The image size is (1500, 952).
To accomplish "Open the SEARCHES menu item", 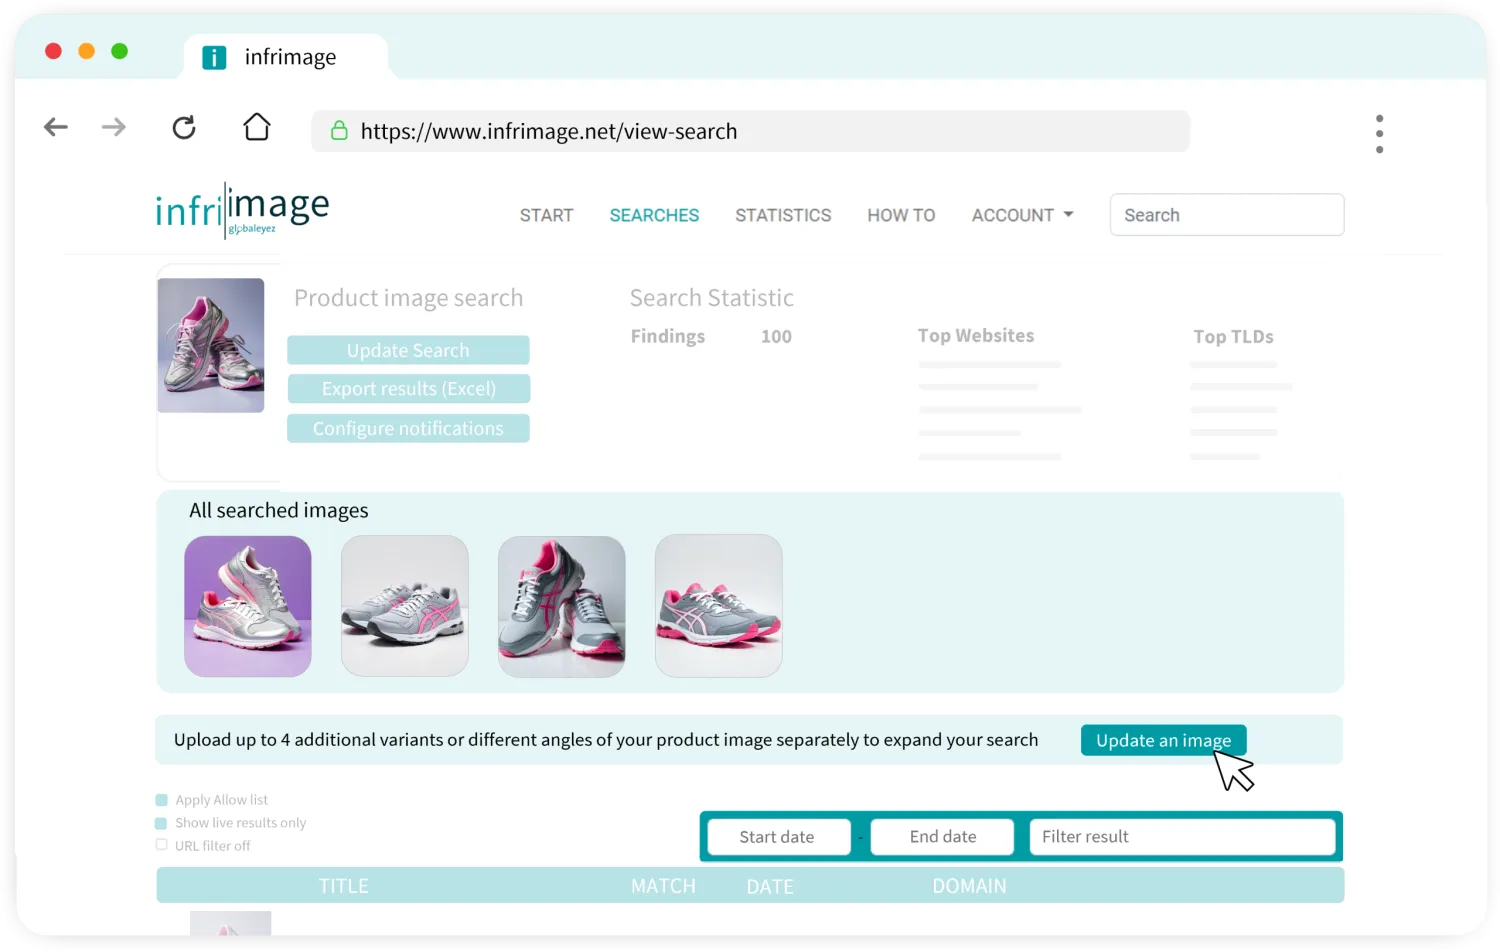I will coord(654,215).
